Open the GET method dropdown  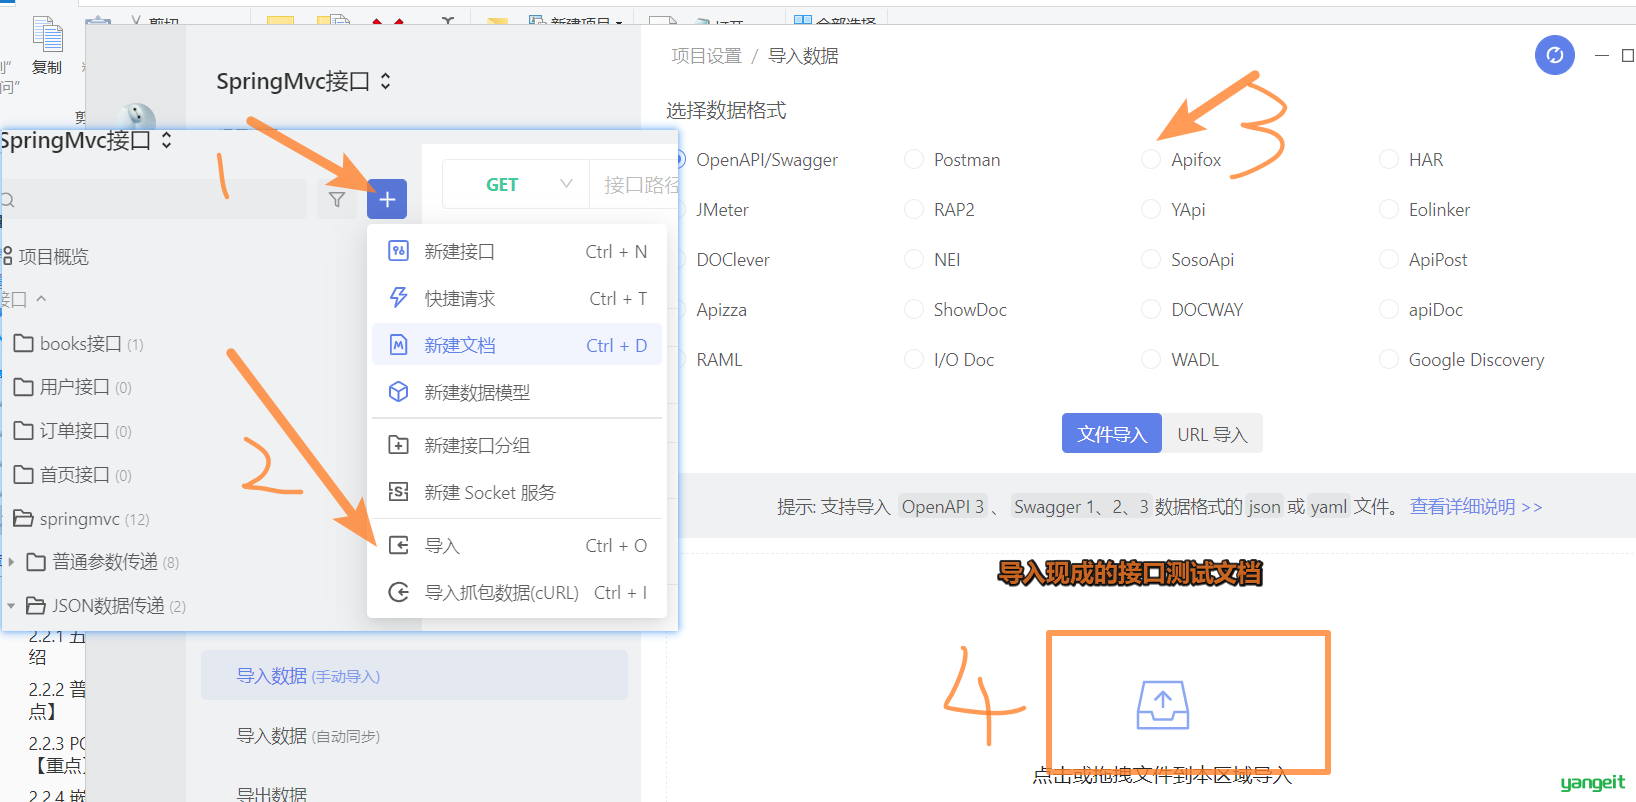515,184
